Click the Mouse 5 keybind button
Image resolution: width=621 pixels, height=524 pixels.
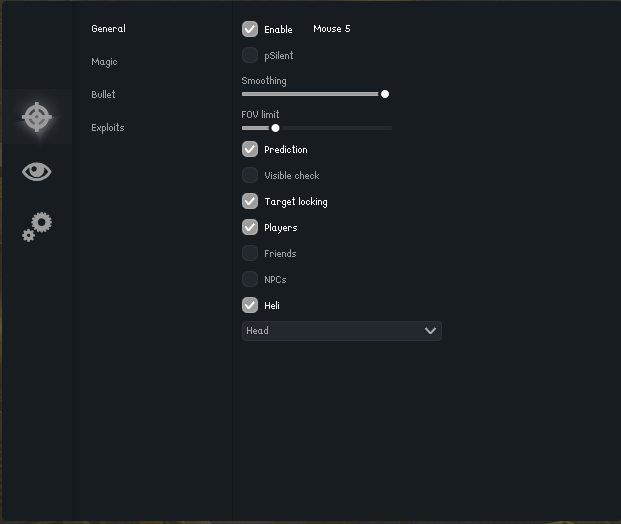pyautogui.click(x=332, y=29)
